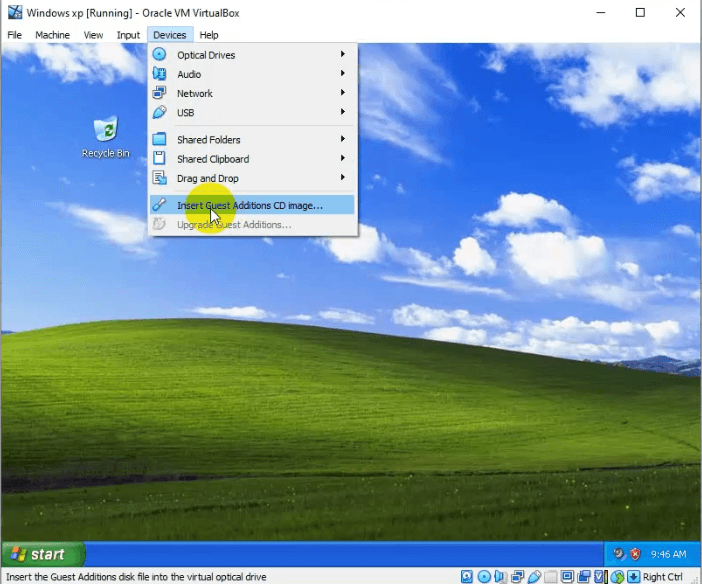Click the virtualization 'V' CPU status icon
Image resolution: width=702 pixels, height=584 pixels.
[x=600, y=576]
